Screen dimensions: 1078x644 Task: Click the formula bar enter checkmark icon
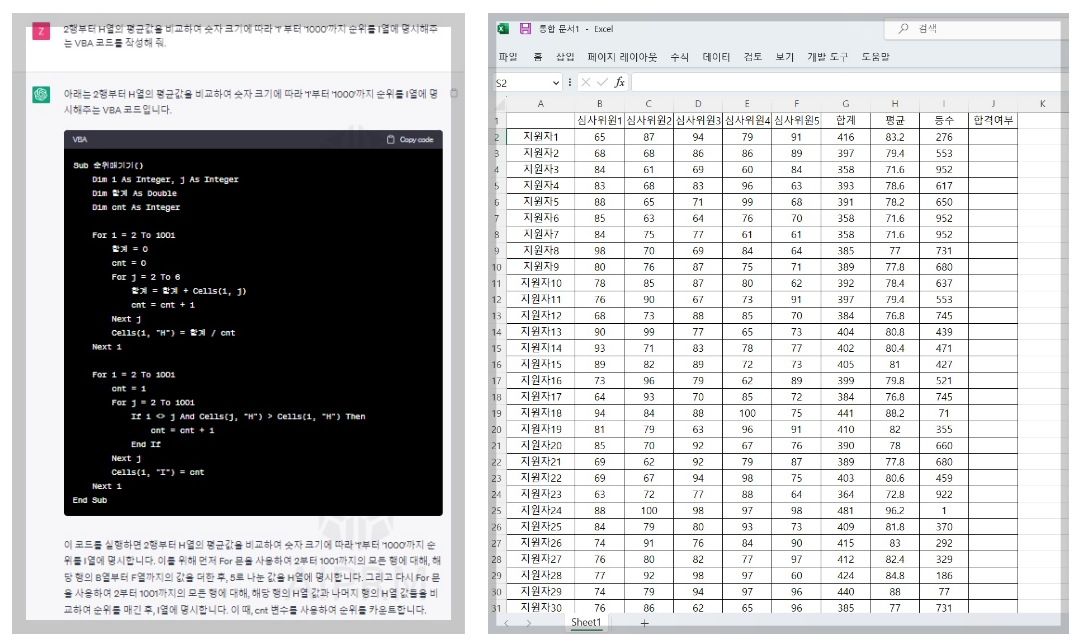(602, 82)
